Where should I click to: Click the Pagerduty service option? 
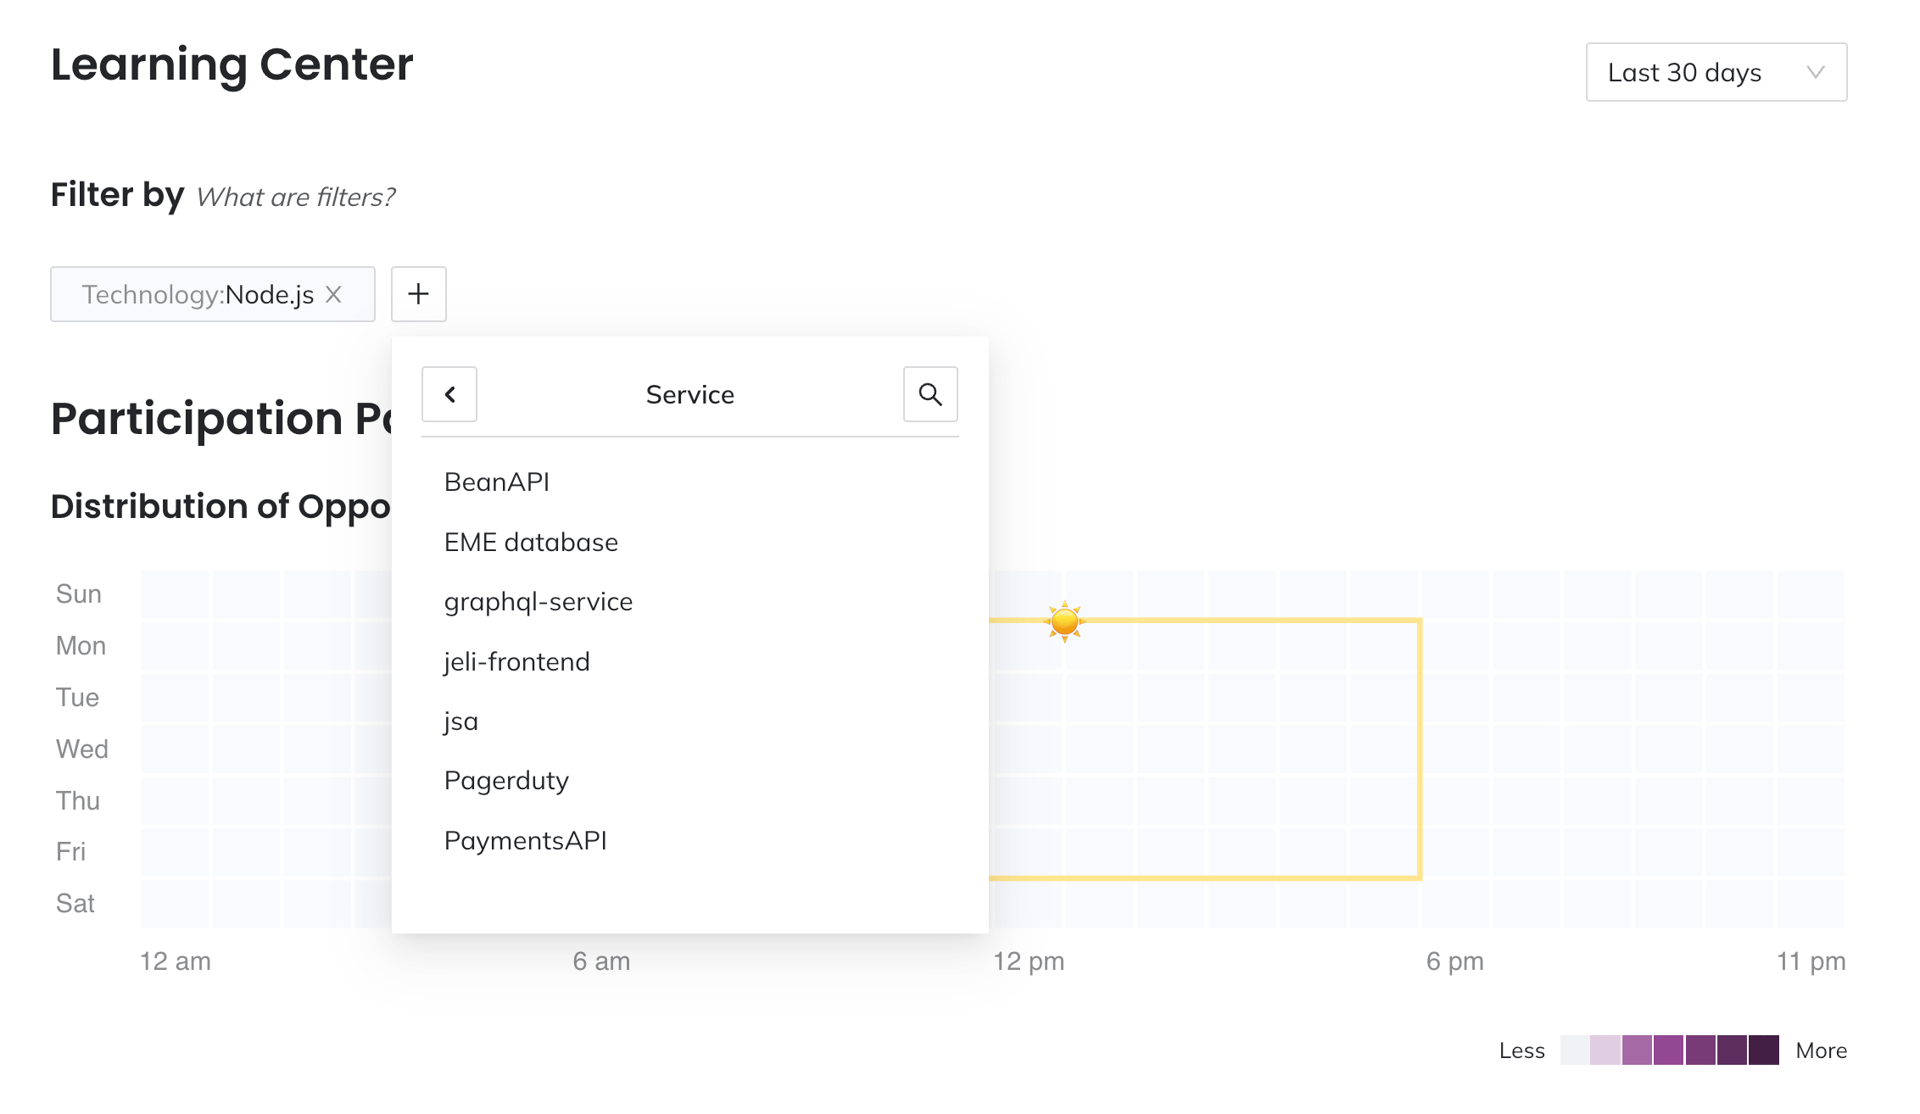[508, 780]
